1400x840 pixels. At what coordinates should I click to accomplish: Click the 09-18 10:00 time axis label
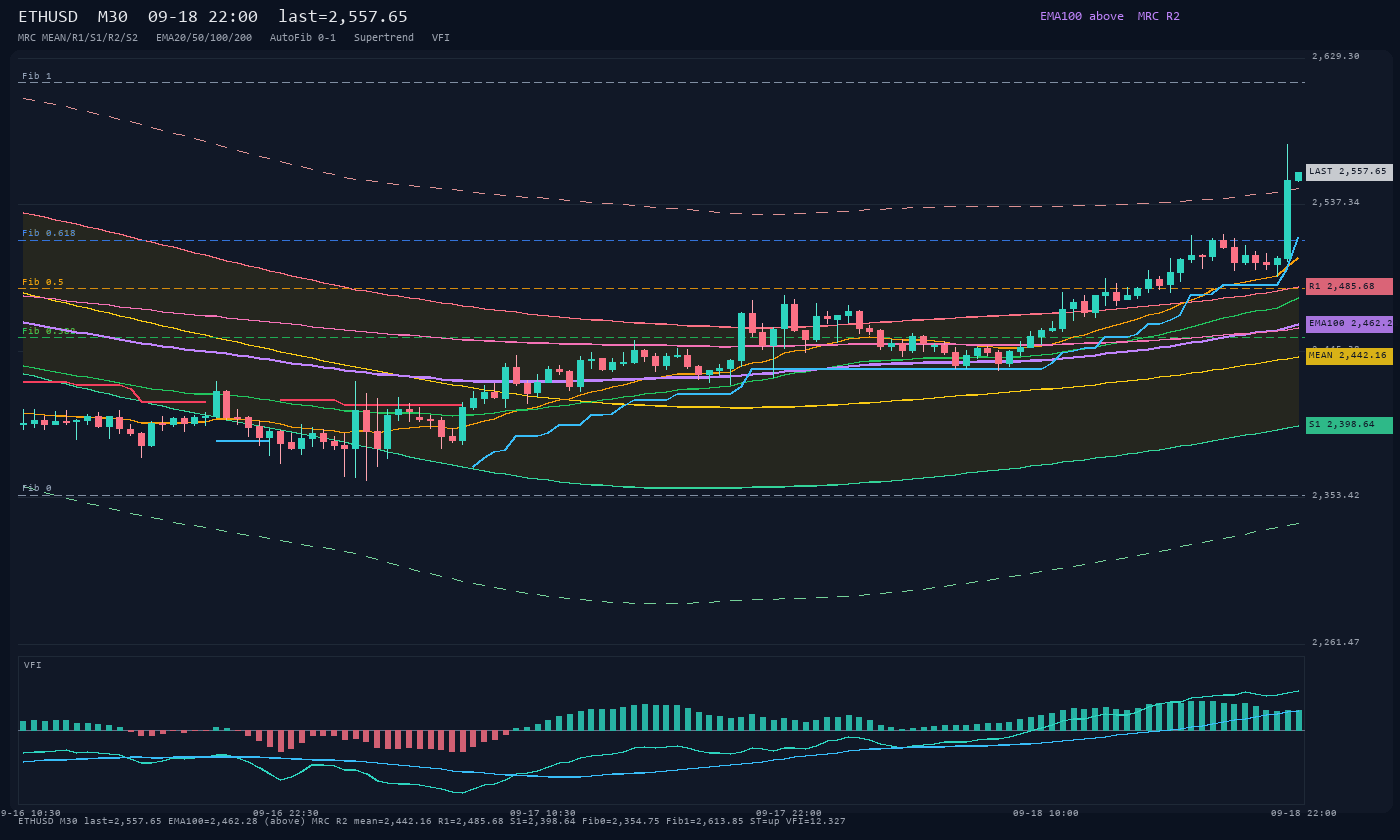1046,813
